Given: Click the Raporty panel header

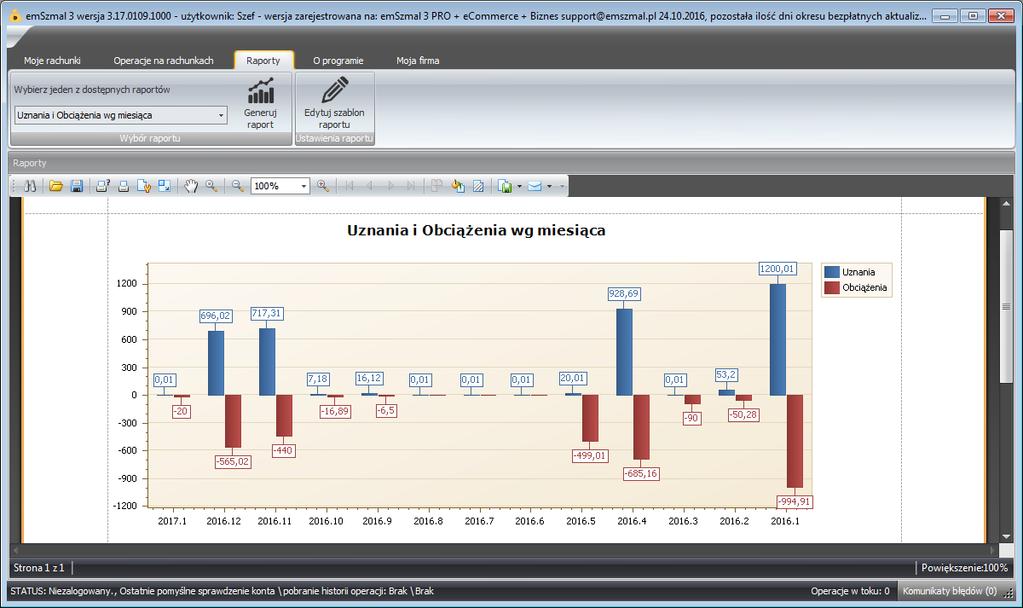Looking at the screenshot, I should click(x=512, y=163).
